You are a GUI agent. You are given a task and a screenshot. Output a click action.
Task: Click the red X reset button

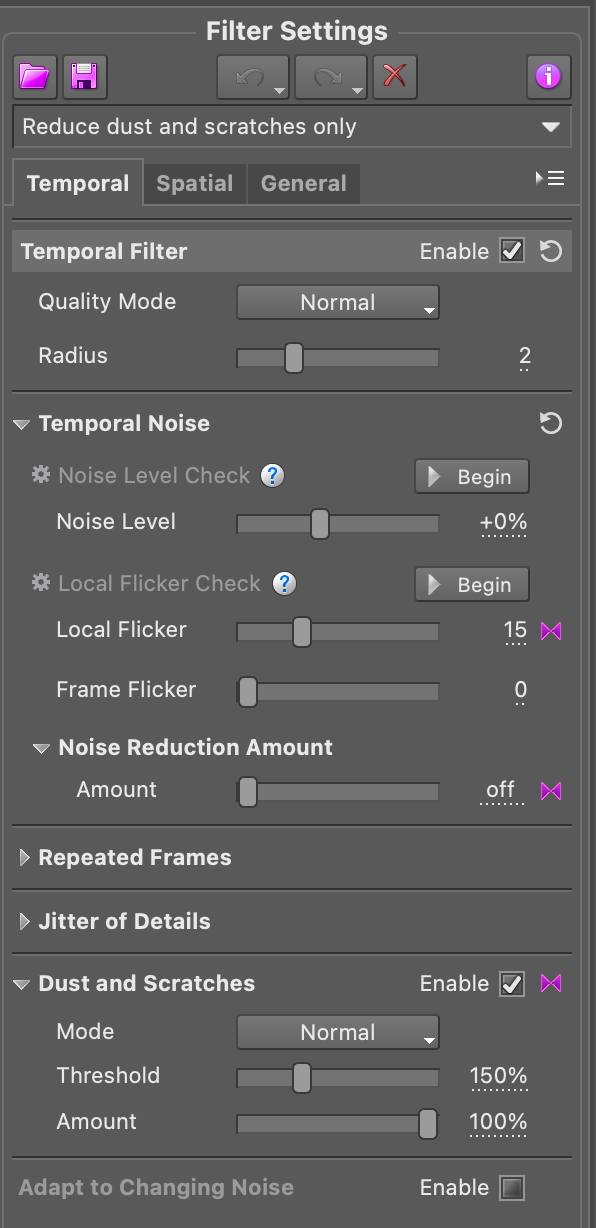tap(395, 77)
